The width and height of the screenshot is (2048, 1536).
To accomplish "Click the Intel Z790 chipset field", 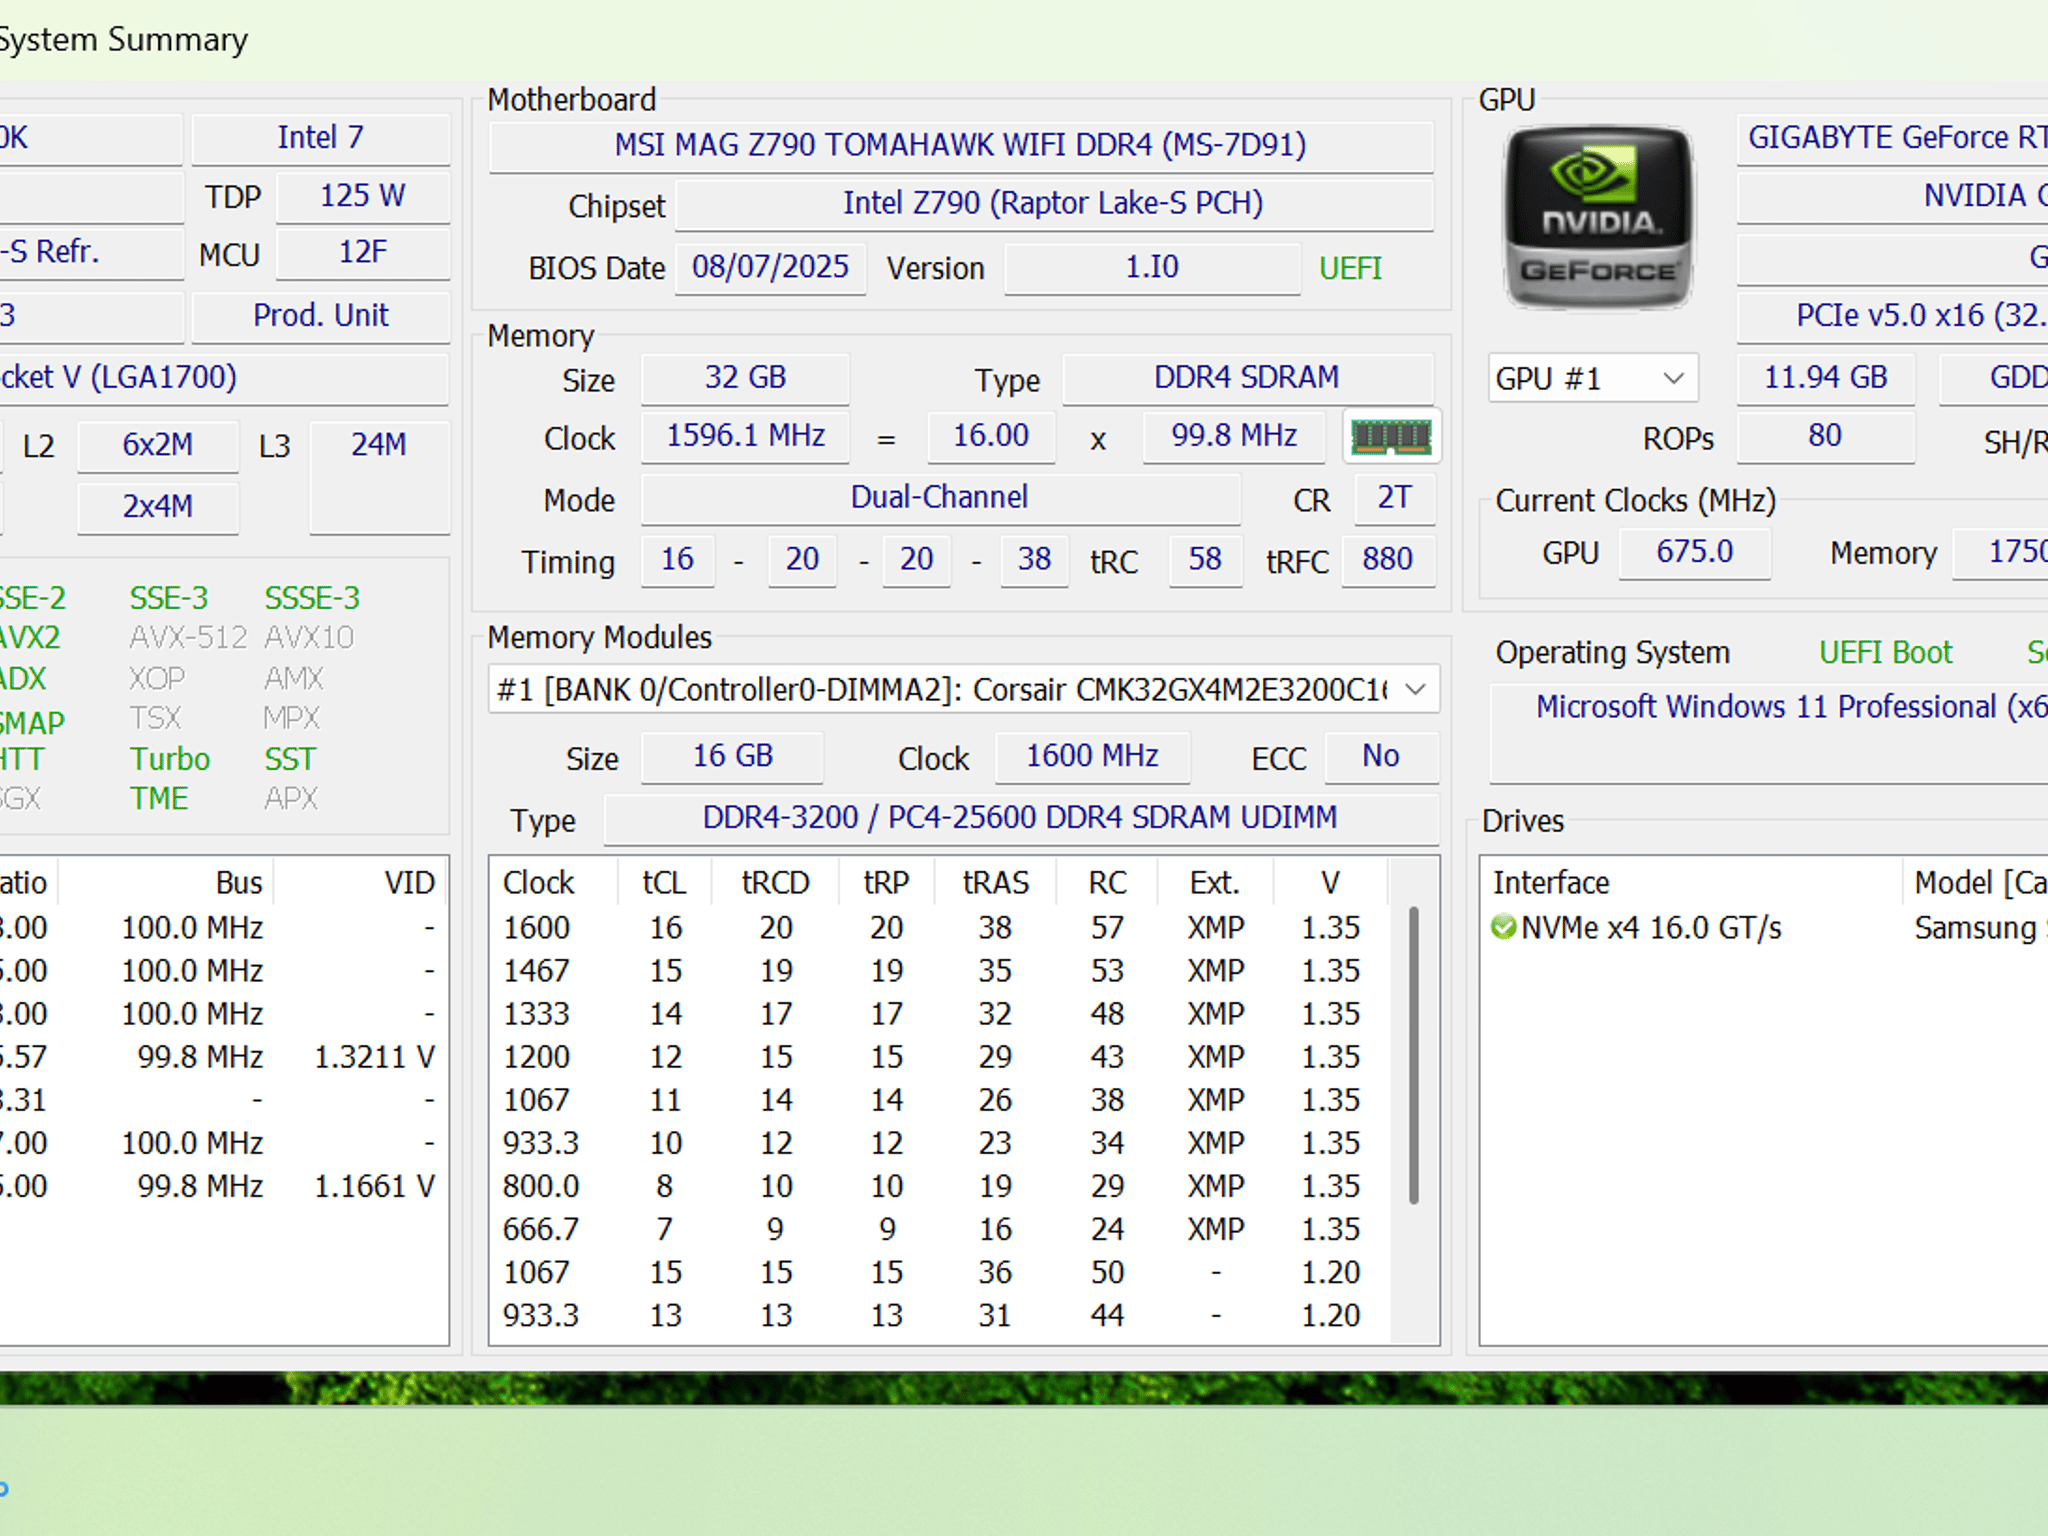I will (1054, 204).
